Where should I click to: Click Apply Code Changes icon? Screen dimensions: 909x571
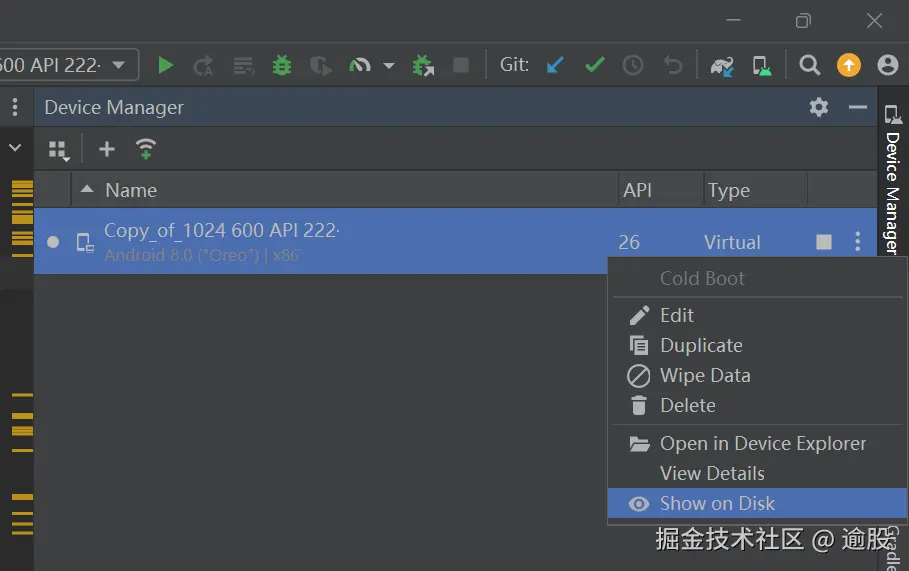pos(243,66)
